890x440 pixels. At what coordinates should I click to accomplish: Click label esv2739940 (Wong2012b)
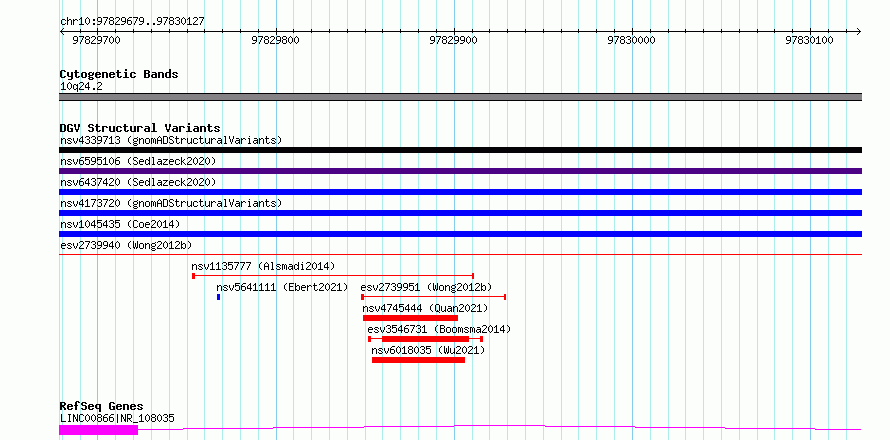coord(126,245)
